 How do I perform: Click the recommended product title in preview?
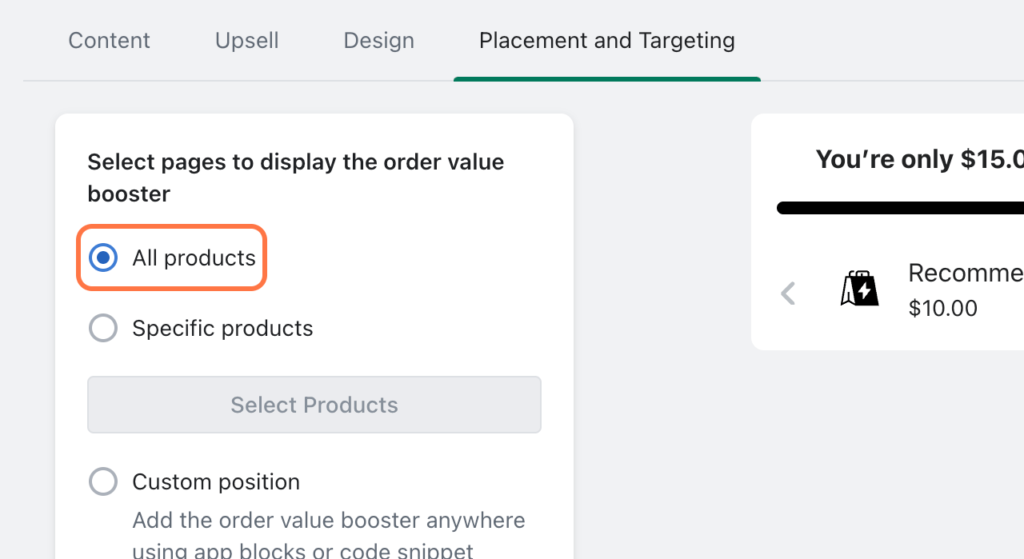tap(965, 273)
